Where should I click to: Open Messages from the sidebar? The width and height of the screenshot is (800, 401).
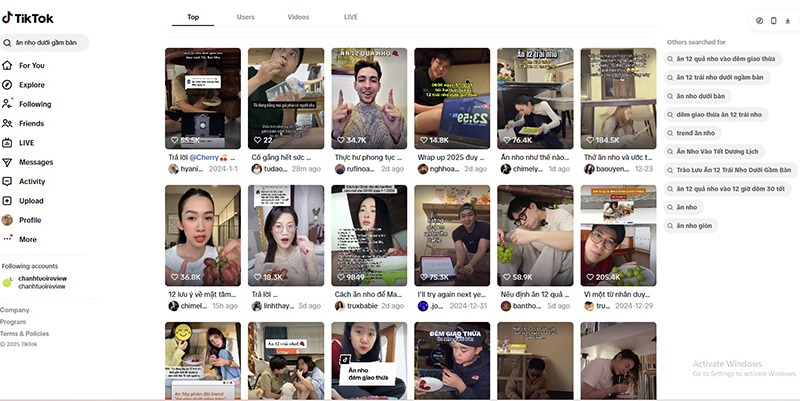click(35, 162)
